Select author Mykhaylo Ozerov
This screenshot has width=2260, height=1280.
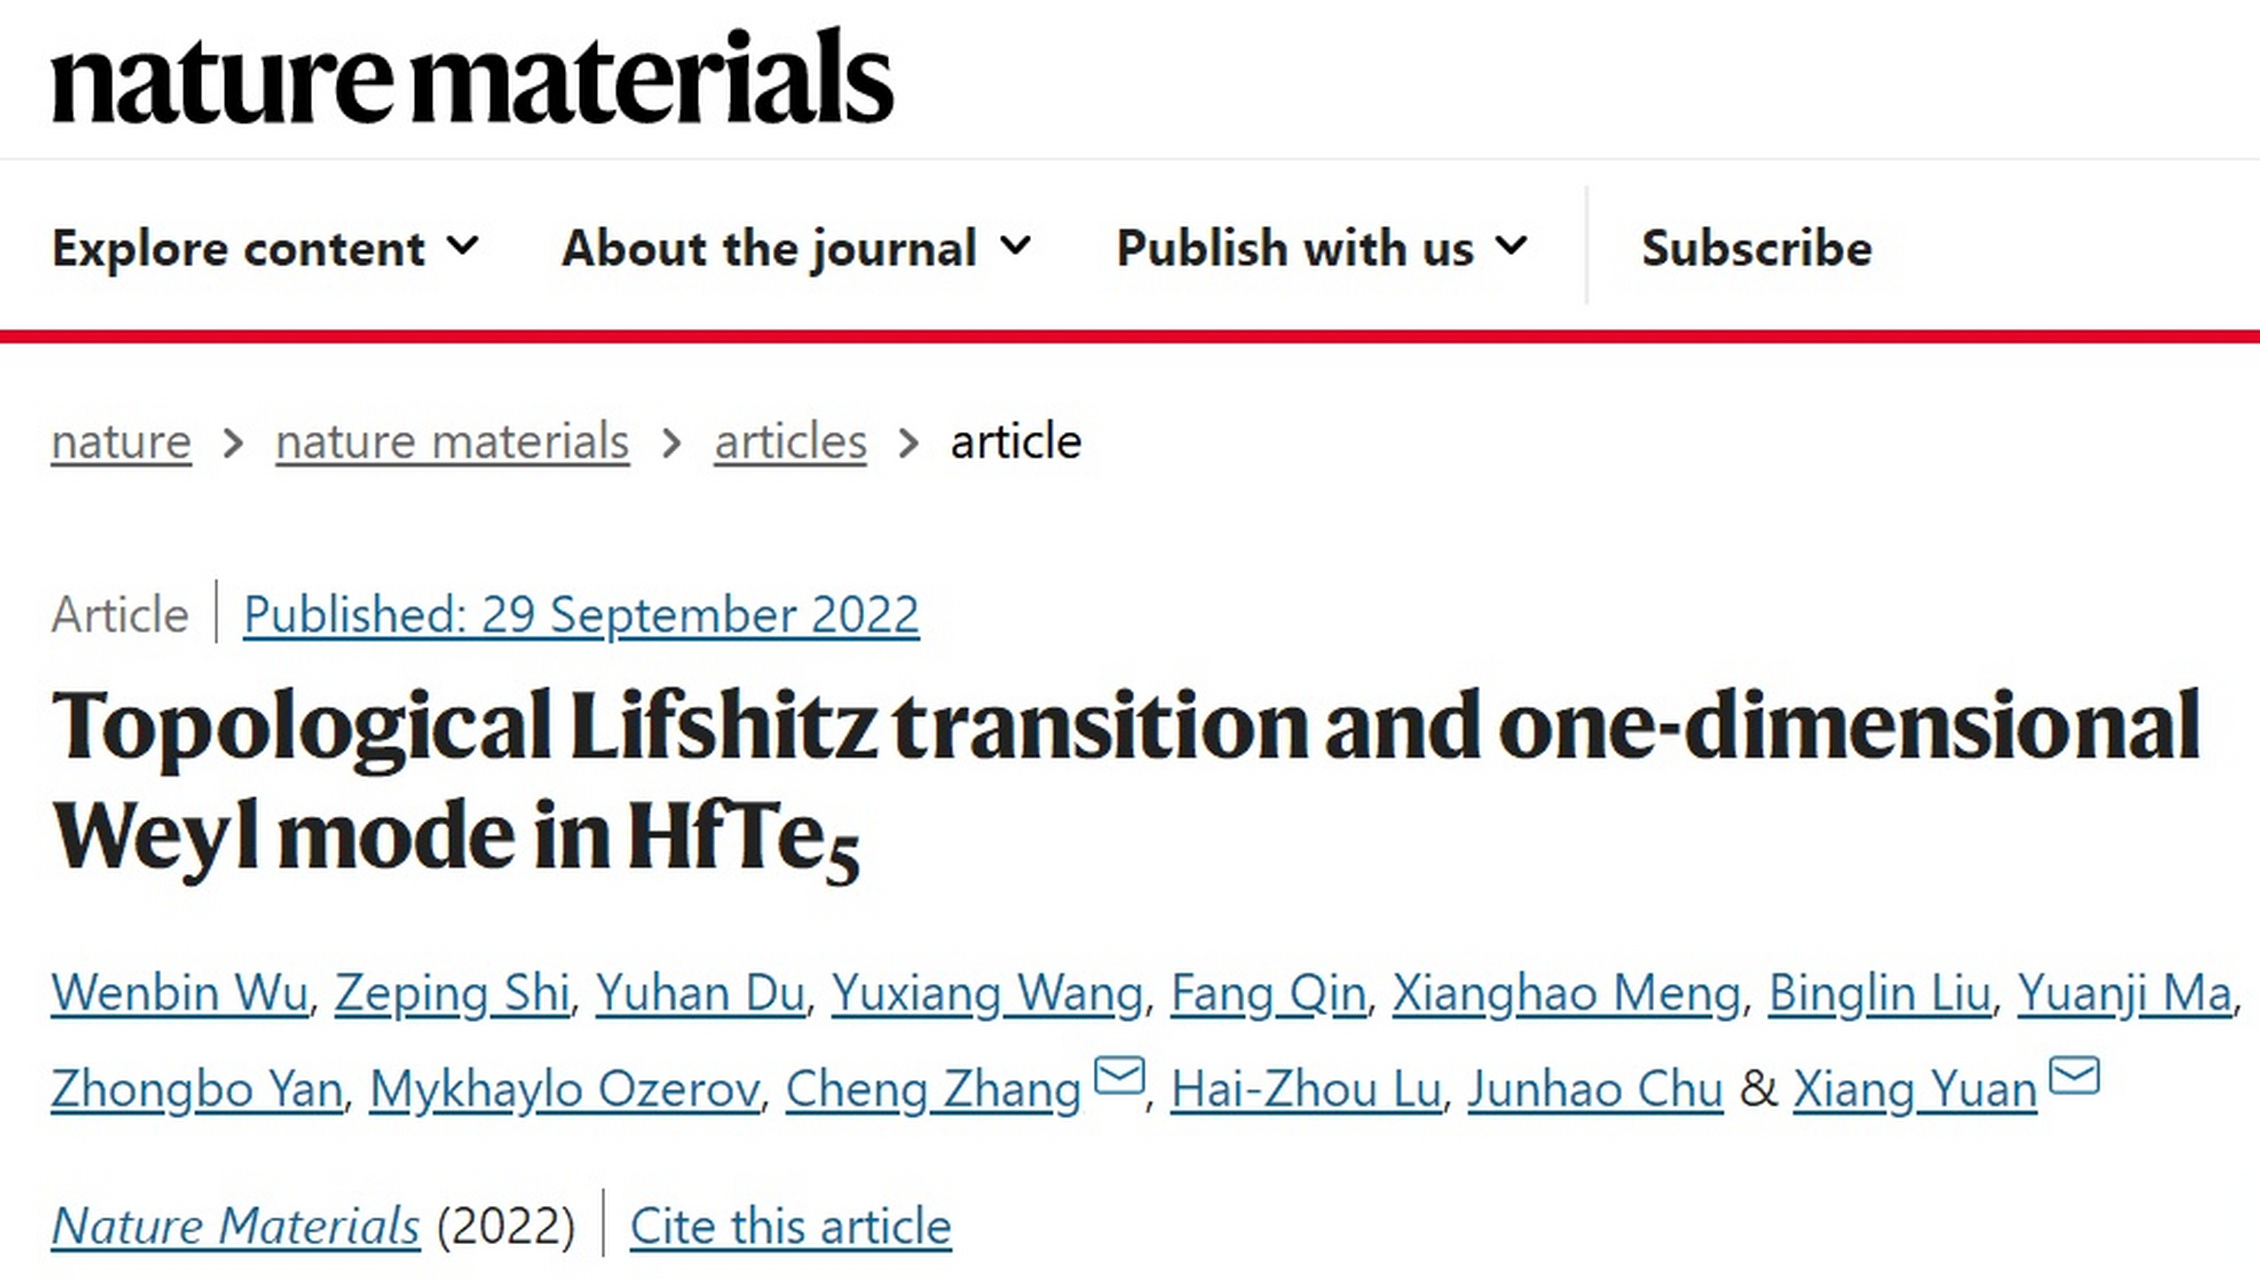(x=564, y=1089)
